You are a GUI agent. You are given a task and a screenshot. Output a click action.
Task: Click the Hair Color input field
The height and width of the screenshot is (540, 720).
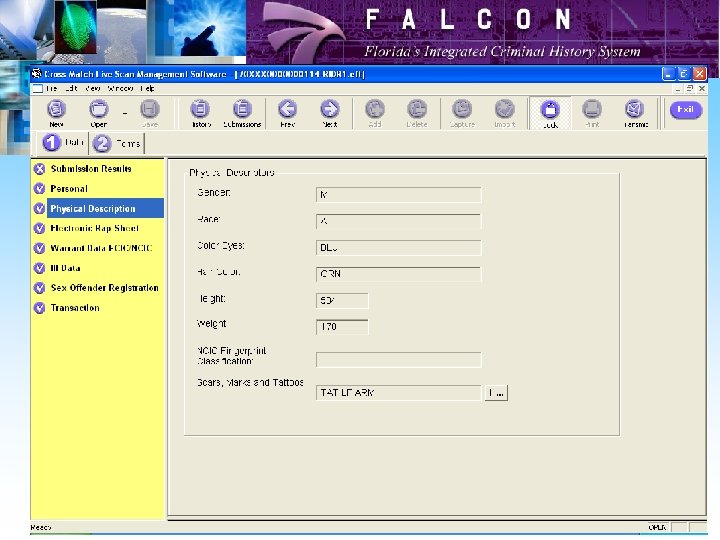[399, 274]
